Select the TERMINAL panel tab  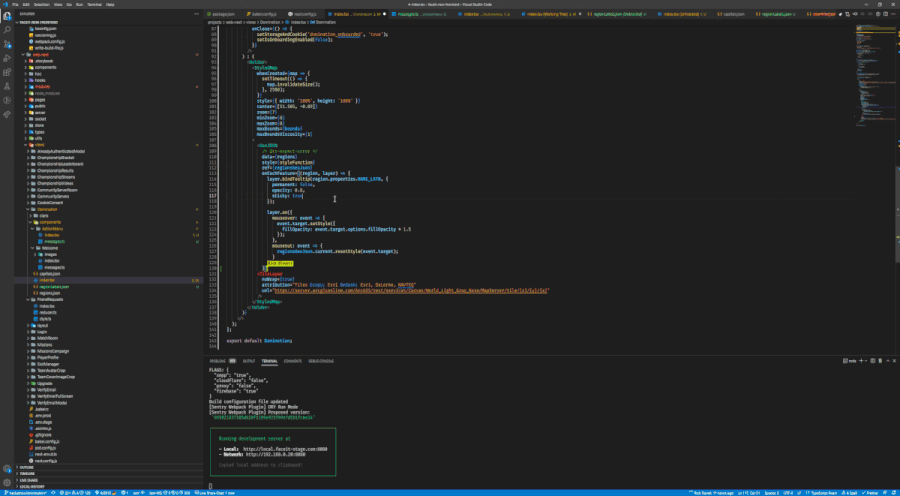pyautogui.click(x=269, y=361)
